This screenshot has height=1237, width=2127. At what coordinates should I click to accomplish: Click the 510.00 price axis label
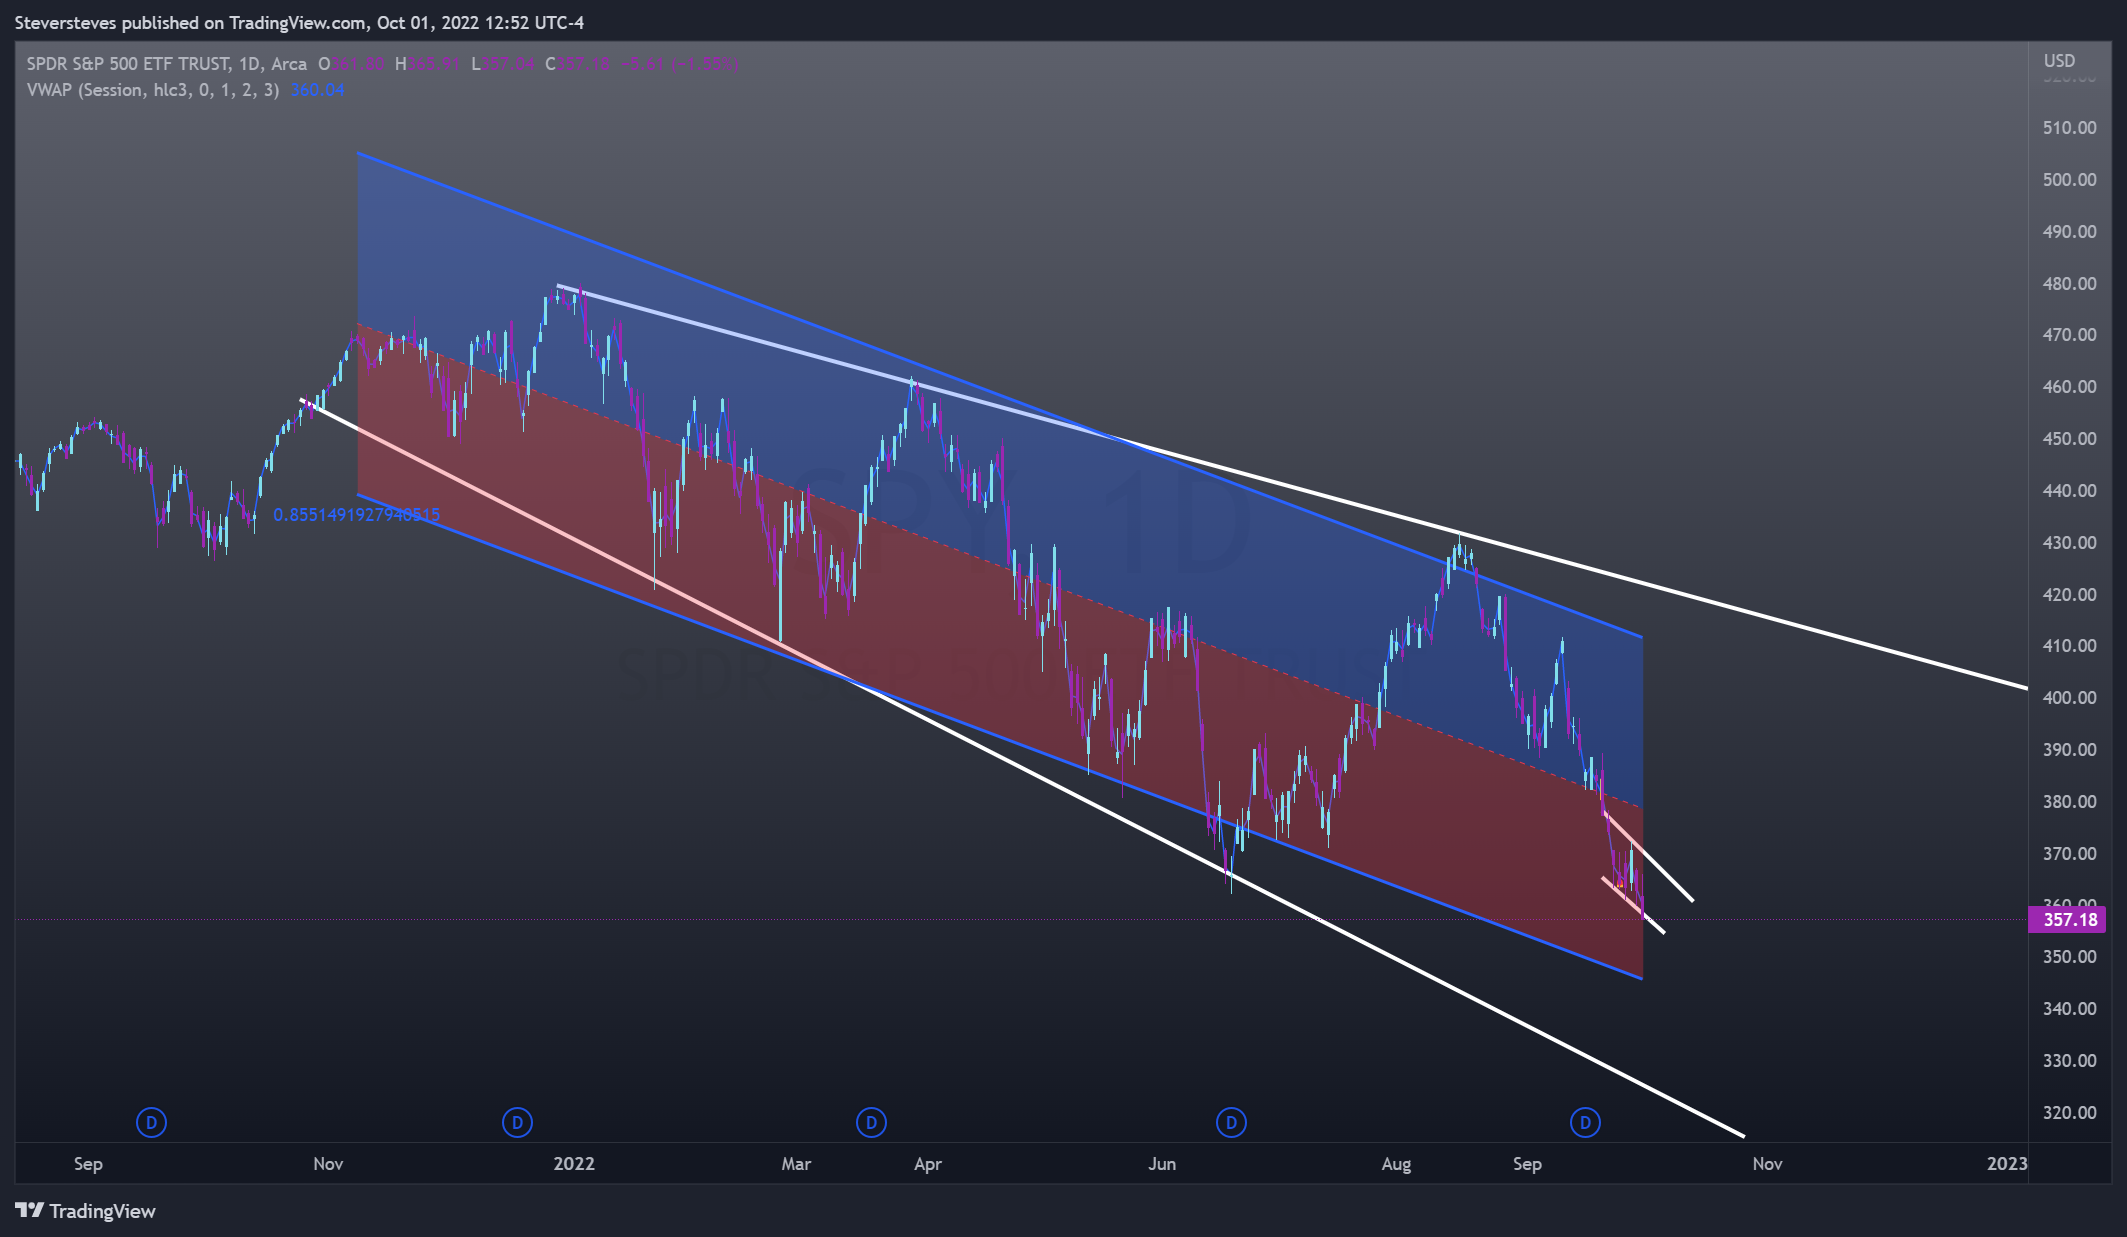(x=2069, y=128)
